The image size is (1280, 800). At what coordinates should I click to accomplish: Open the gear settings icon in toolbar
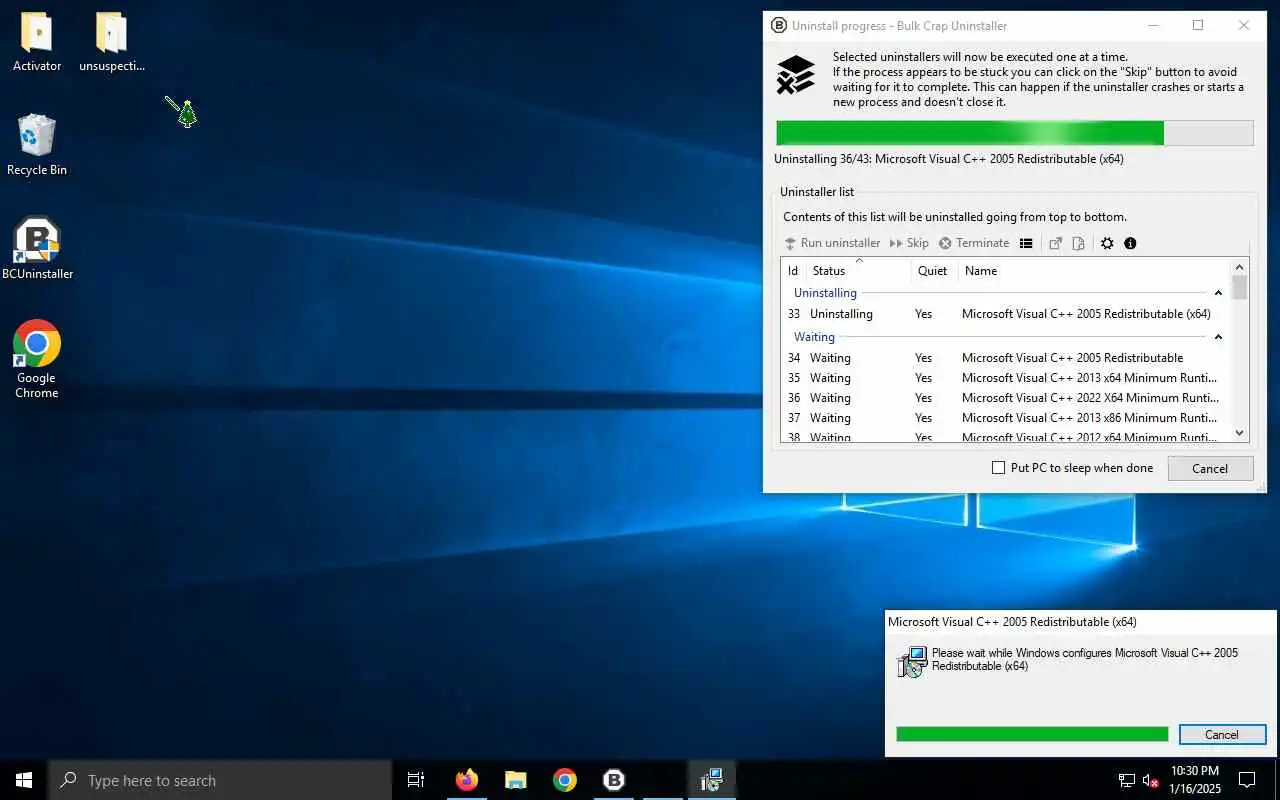(x=1107, y=243)
